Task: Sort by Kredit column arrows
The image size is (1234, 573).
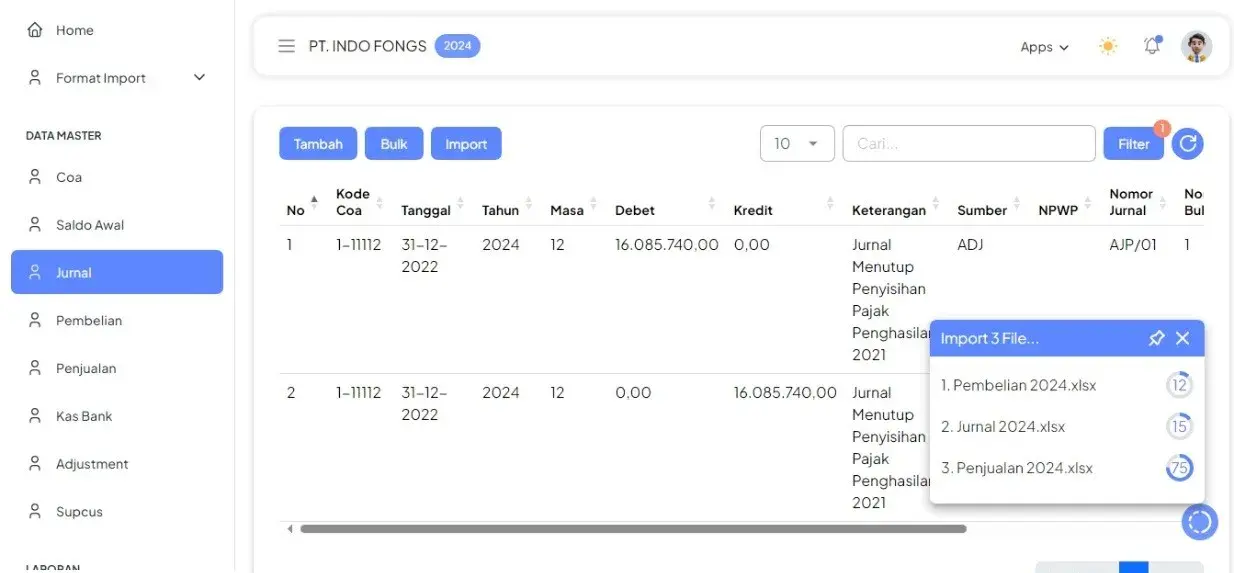Action: click(x=830, y=203)
